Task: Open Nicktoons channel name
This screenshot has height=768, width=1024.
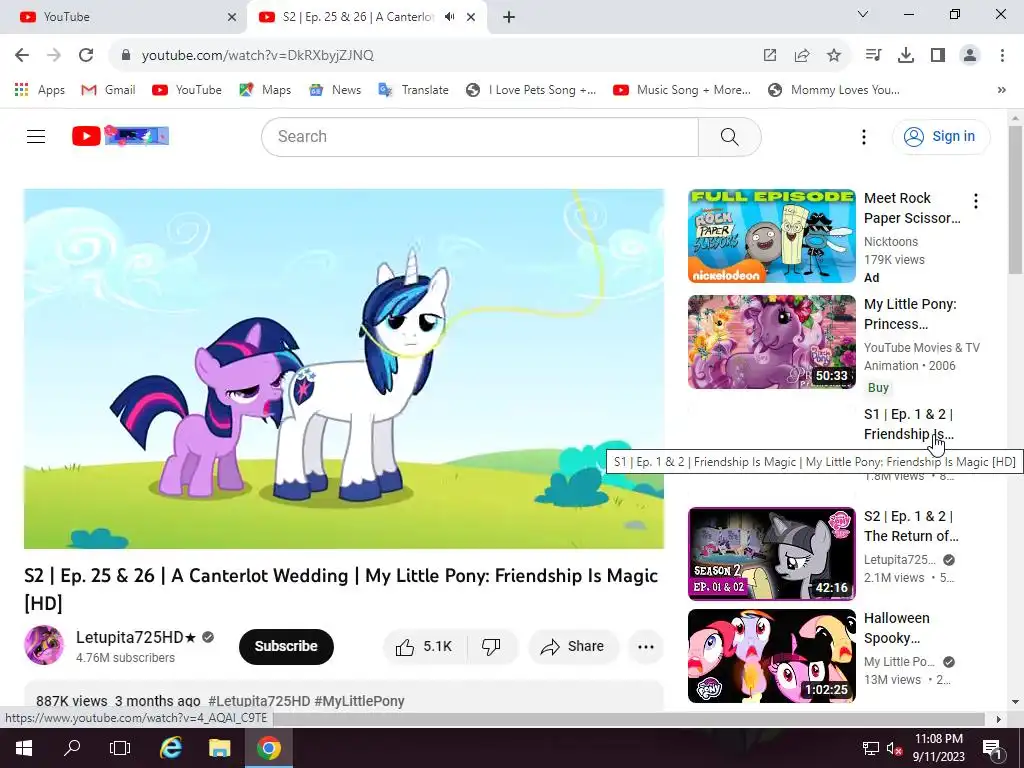Action: coord(891,242)
